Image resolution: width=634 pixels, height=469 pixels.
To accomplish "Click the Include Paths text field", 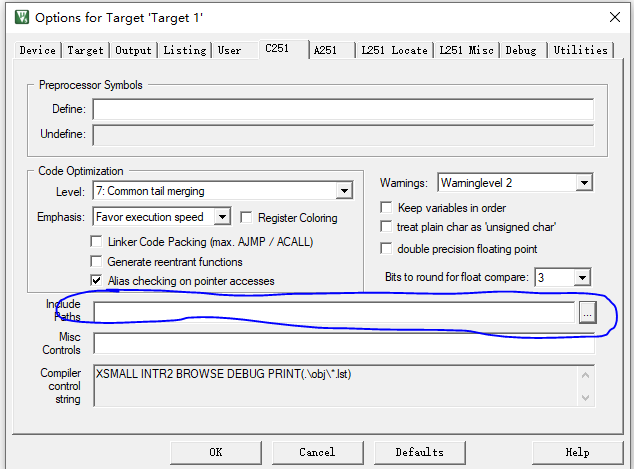I will [x=334, y=313].
